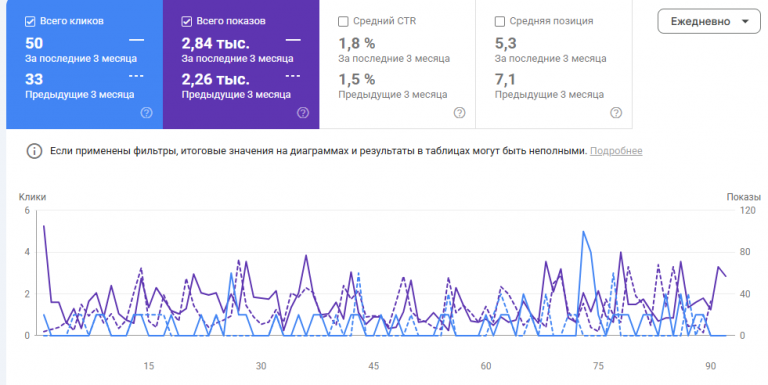Enable the Средняя позиция checkbox
768x385 pixels.
point(500,22)
